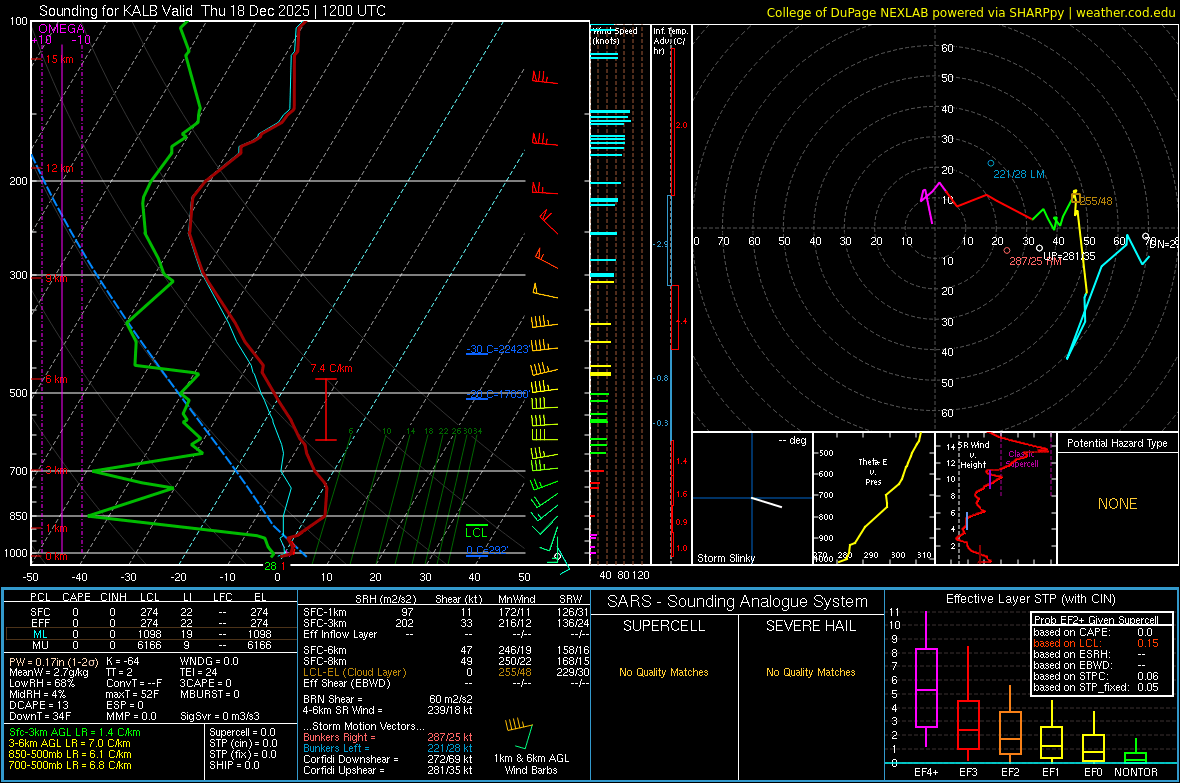
Task: Click the -30 C=22423' level label
Action: click(497, 349)
